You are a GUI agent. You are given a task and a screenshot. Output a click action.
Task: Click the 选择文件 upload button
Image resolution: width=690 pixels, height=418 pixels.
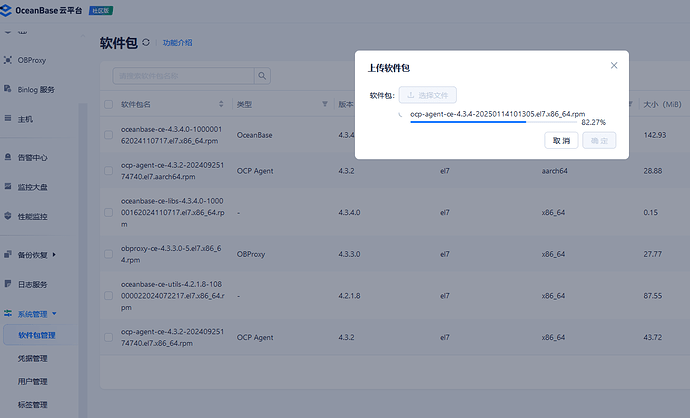point(427,95)
